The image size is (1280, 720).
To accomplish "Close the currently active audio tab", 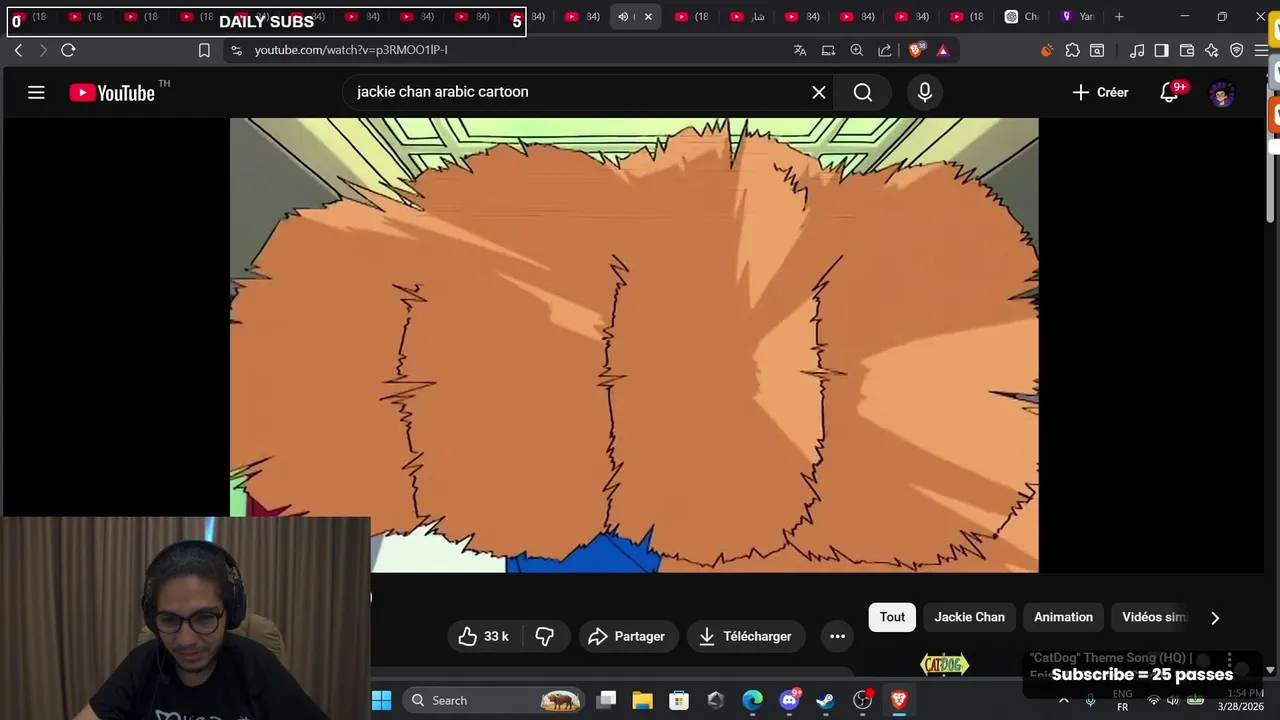I will 648,16.
